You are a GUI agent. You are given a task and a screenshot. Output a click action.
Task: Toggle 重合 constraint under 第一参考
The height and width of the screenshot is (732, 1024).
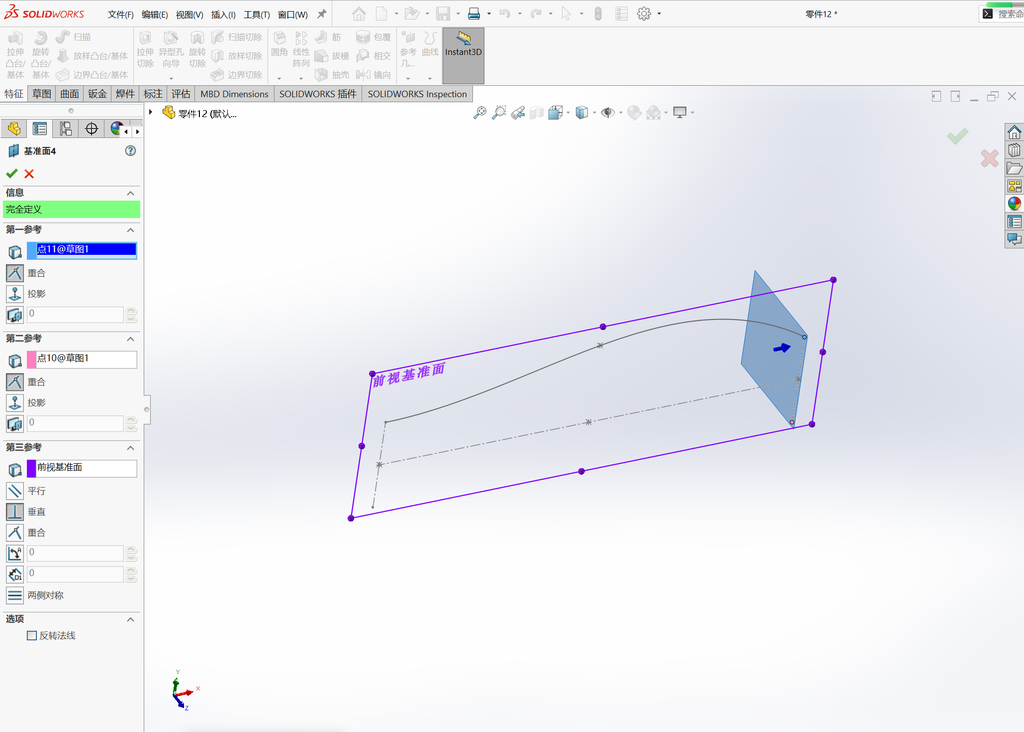coord(15,273)
